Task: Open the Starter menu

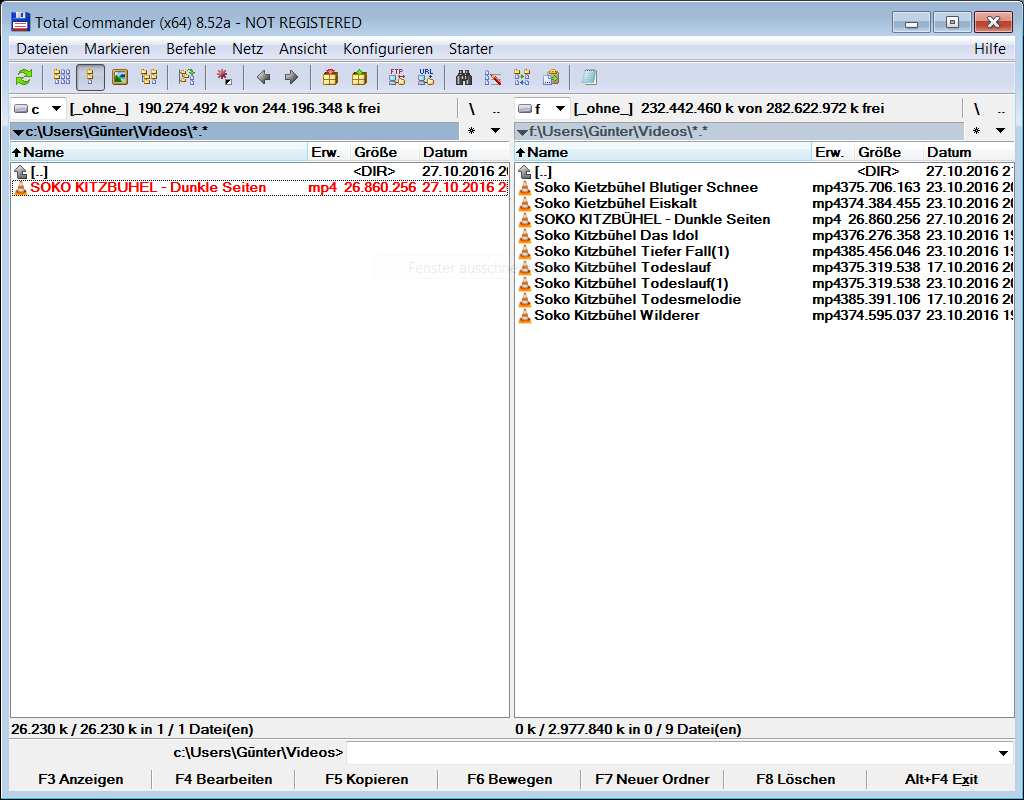Action: click(471, 49)
